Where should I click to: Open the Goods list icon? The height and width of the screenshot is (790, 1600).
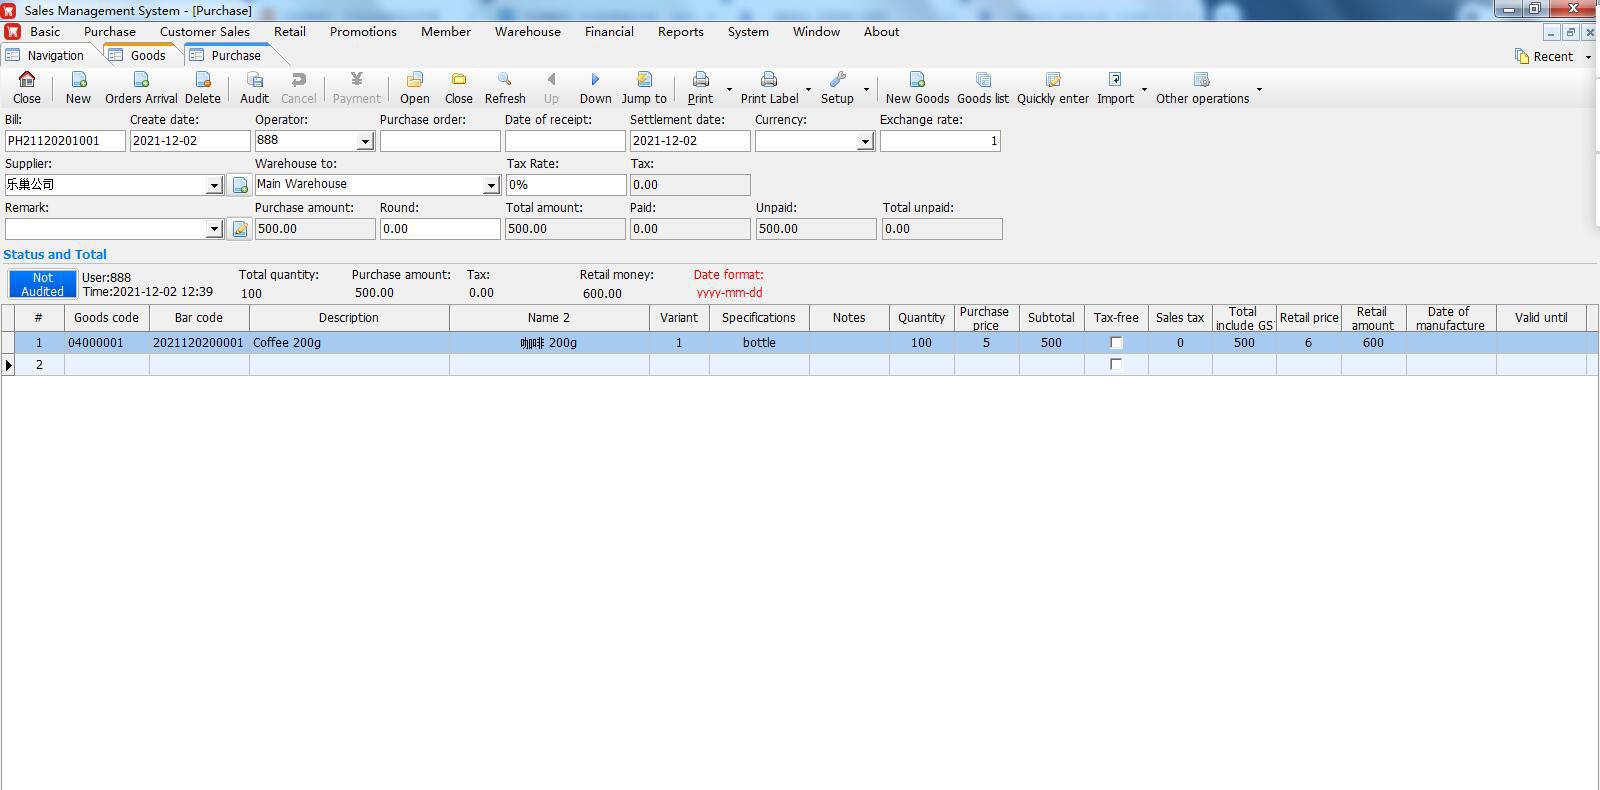coord(982,81)
